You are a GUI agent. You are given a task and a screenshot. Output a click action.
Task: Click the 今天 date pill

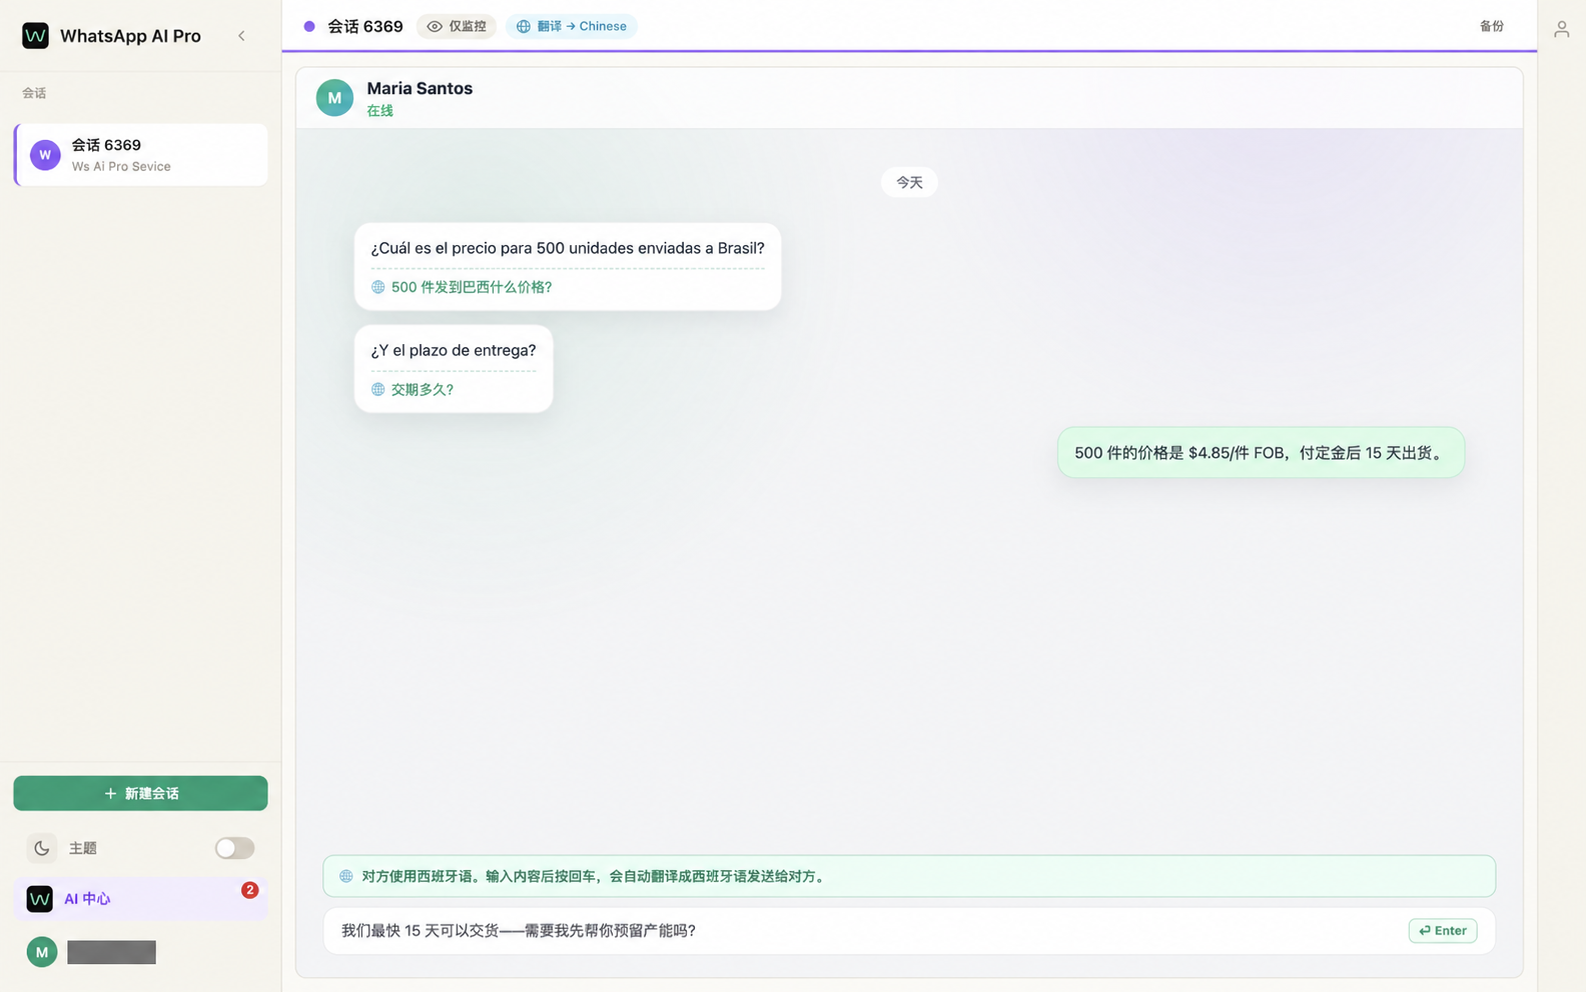pyautogui.click(x=909, y=182)
